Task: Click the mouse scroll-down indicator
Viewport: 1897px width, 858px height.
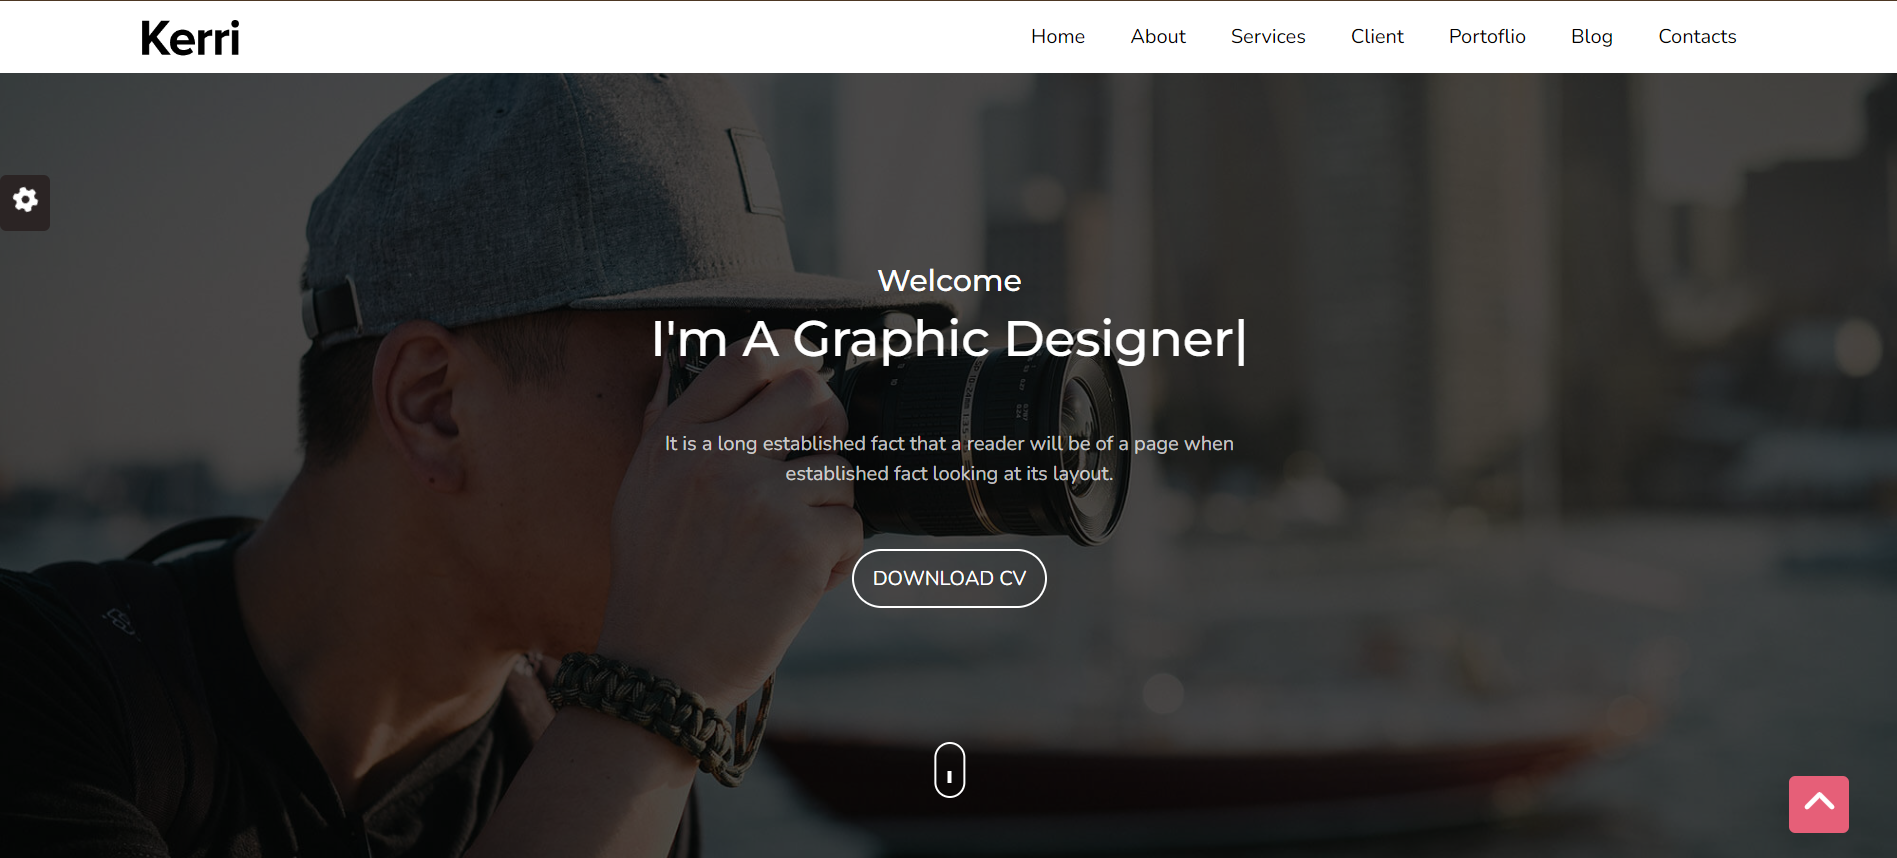Action: (950, 770)
